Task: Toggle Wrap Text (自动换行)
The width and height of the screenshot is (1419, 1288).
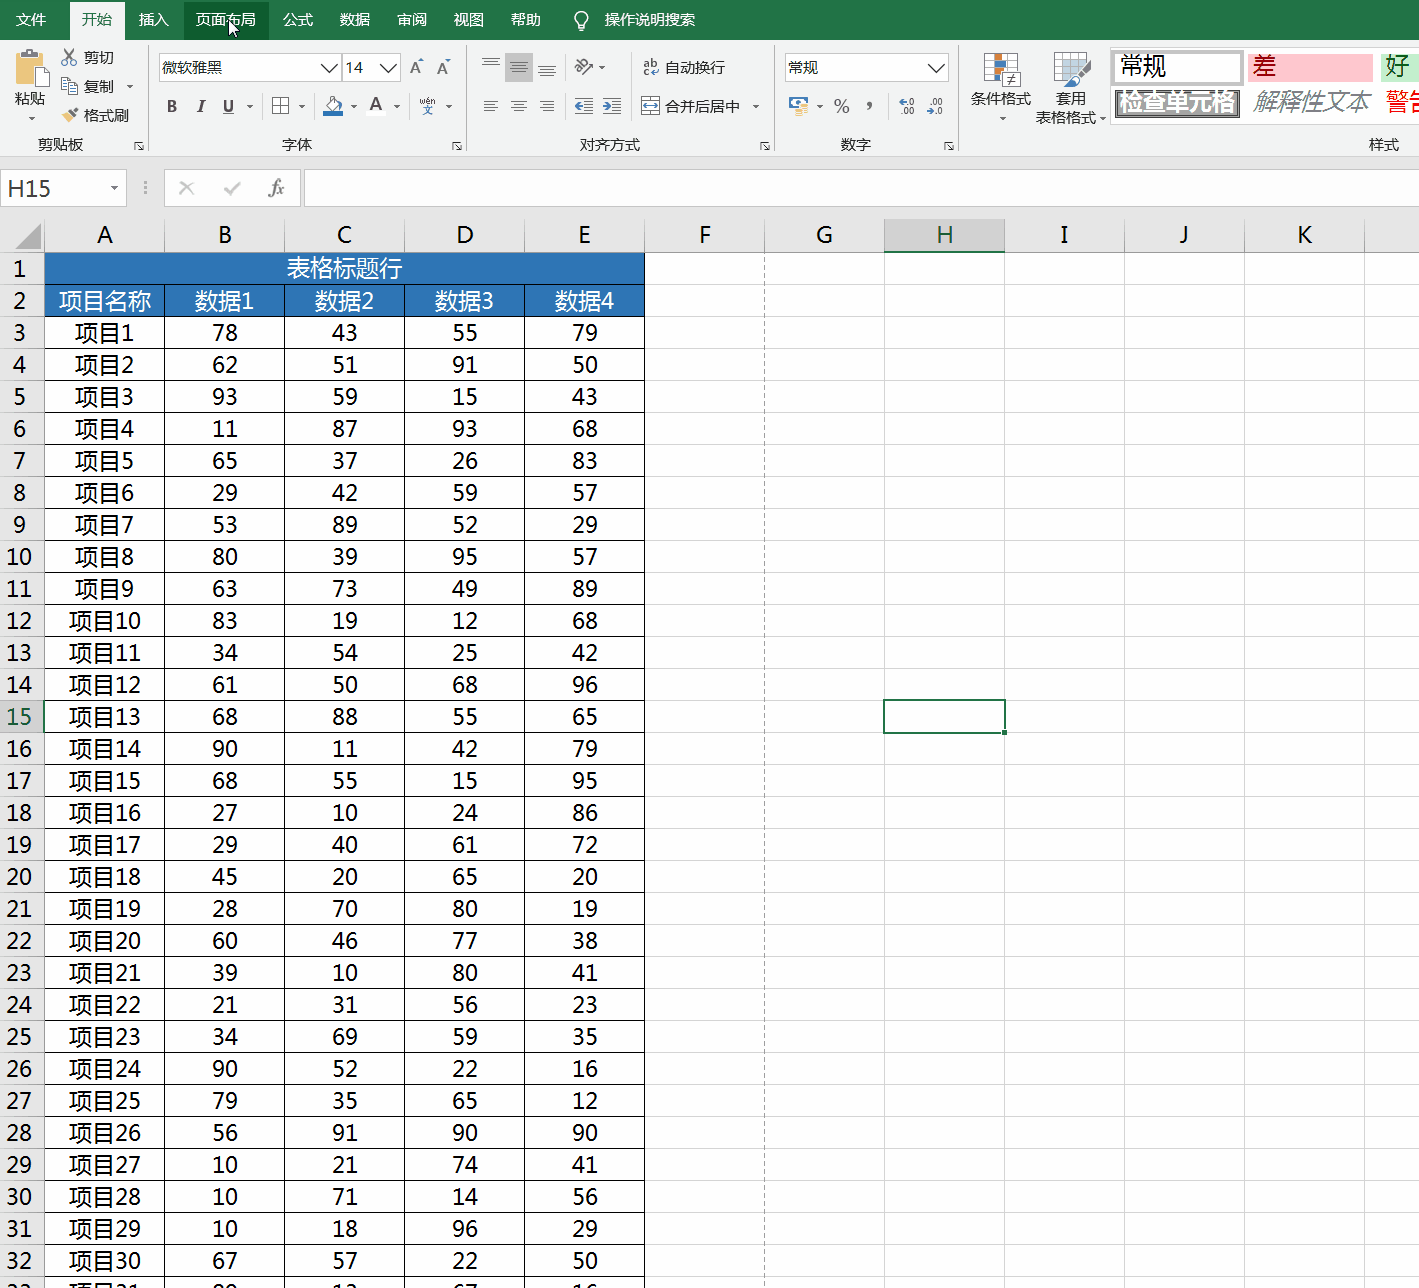Action: (684, 67)
